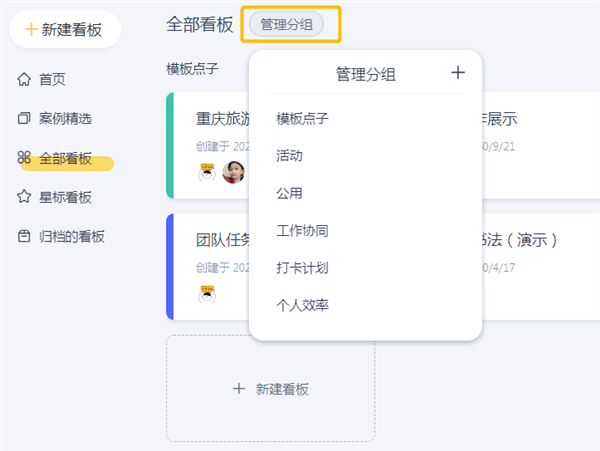Click the girl avatar on 重庆旅游 card
This screenshot has width=600, height=451.
click(233, 173)
